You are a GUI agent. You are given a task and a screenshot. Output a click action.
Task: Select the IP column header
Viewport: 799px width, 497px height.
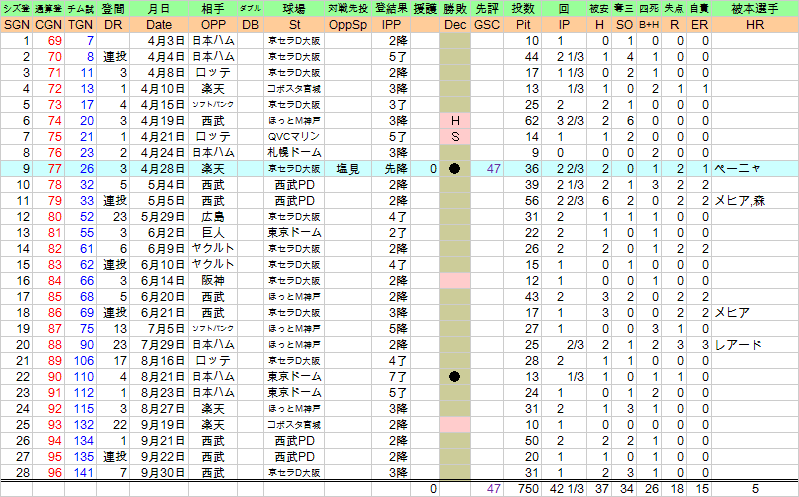(564, 25)
